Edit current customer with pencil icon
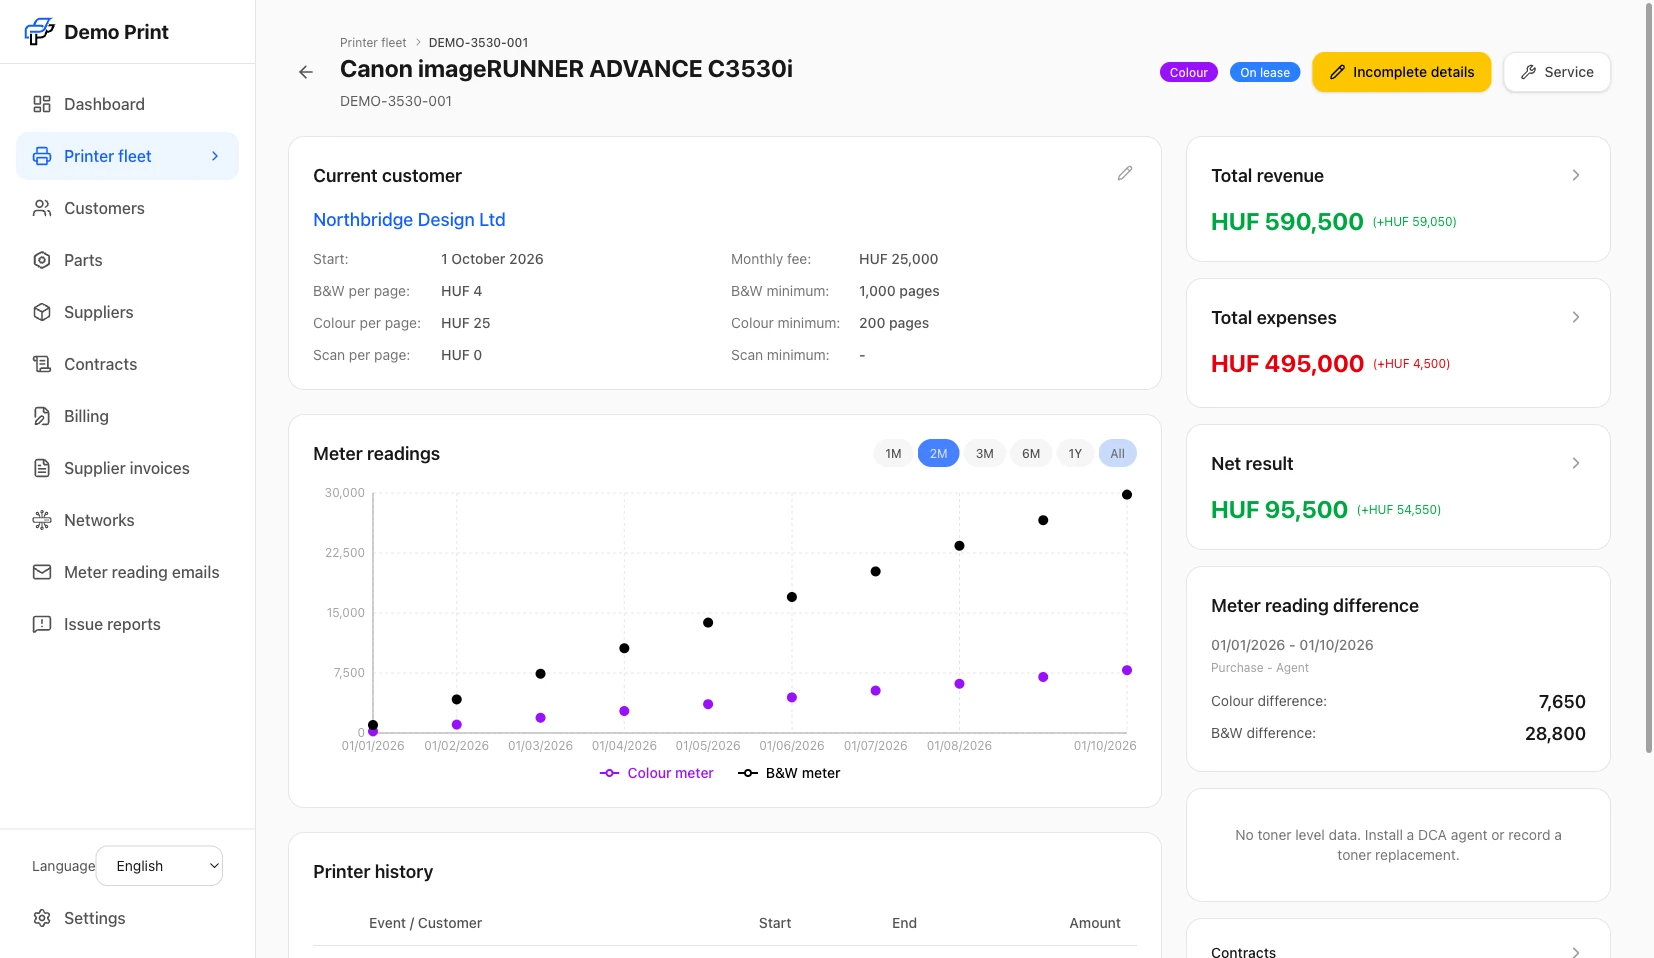The width and height of the screenshot is (1654, 958). tap(1125, 174)
